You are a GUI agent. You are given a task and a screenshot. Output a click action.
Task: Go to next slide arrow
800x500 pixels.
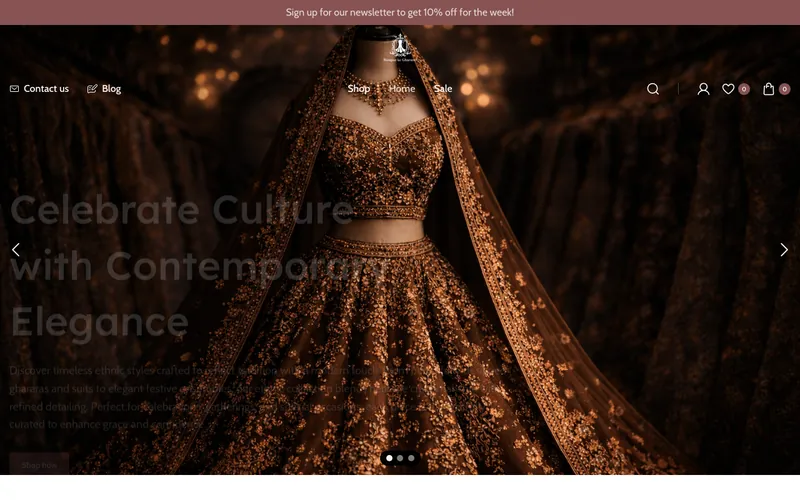click(784, 249)
